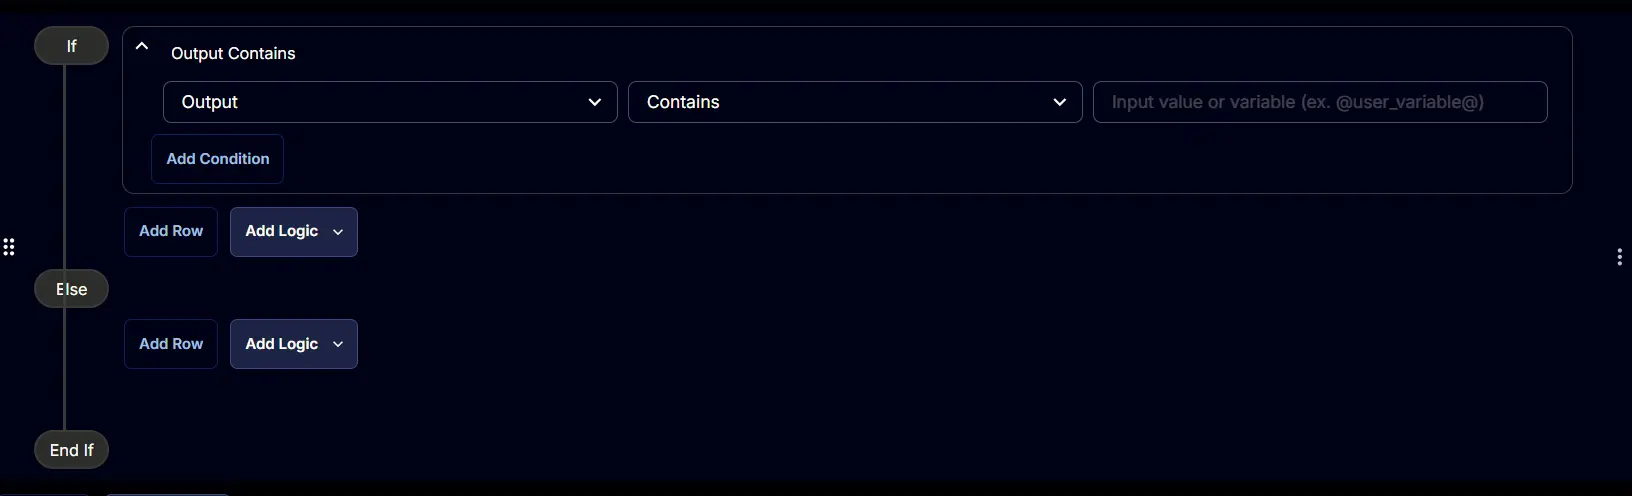Click the arrow inside the Contains dropdown
Image resolution: width=1632 pixels, height=496 pixels.
(x=1060, y=102)
